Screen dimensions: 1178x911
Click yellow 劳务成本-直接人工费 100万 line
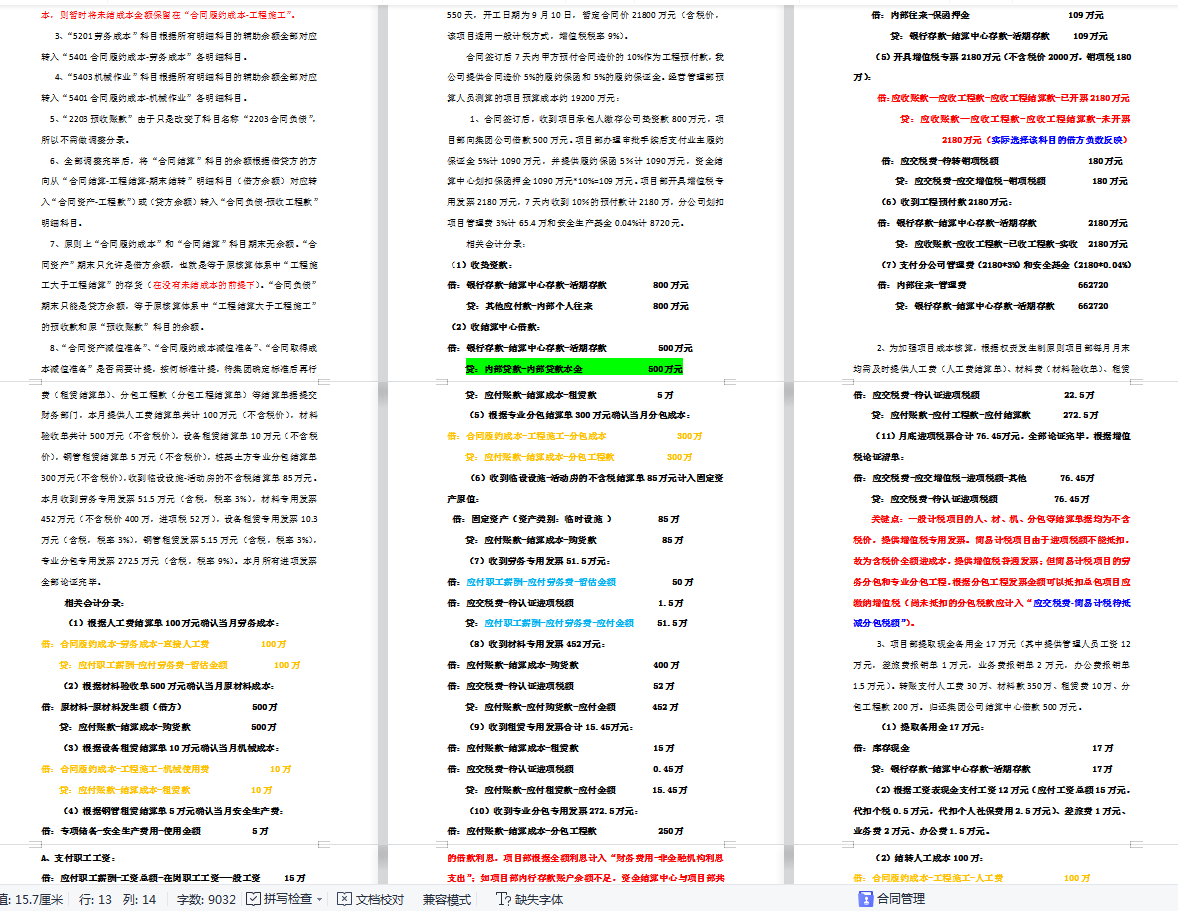(164, 644)
